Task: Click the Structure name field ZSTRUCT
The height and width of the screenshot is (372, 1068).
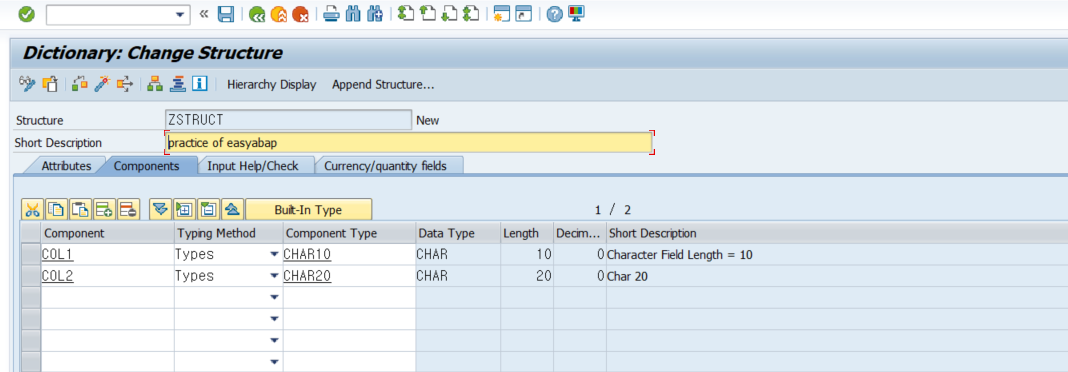Action: coord(289,120)
